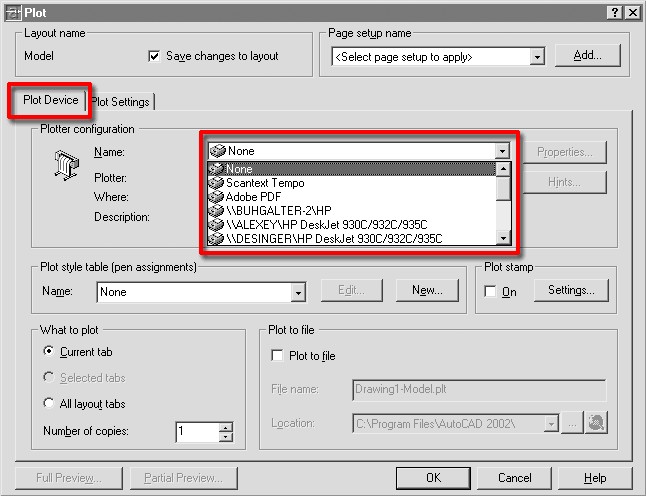Image resolution: width=646 pixels, height=496 pixels.
Task: Click New... plot style table button
Action: click(x=427, y=290)
